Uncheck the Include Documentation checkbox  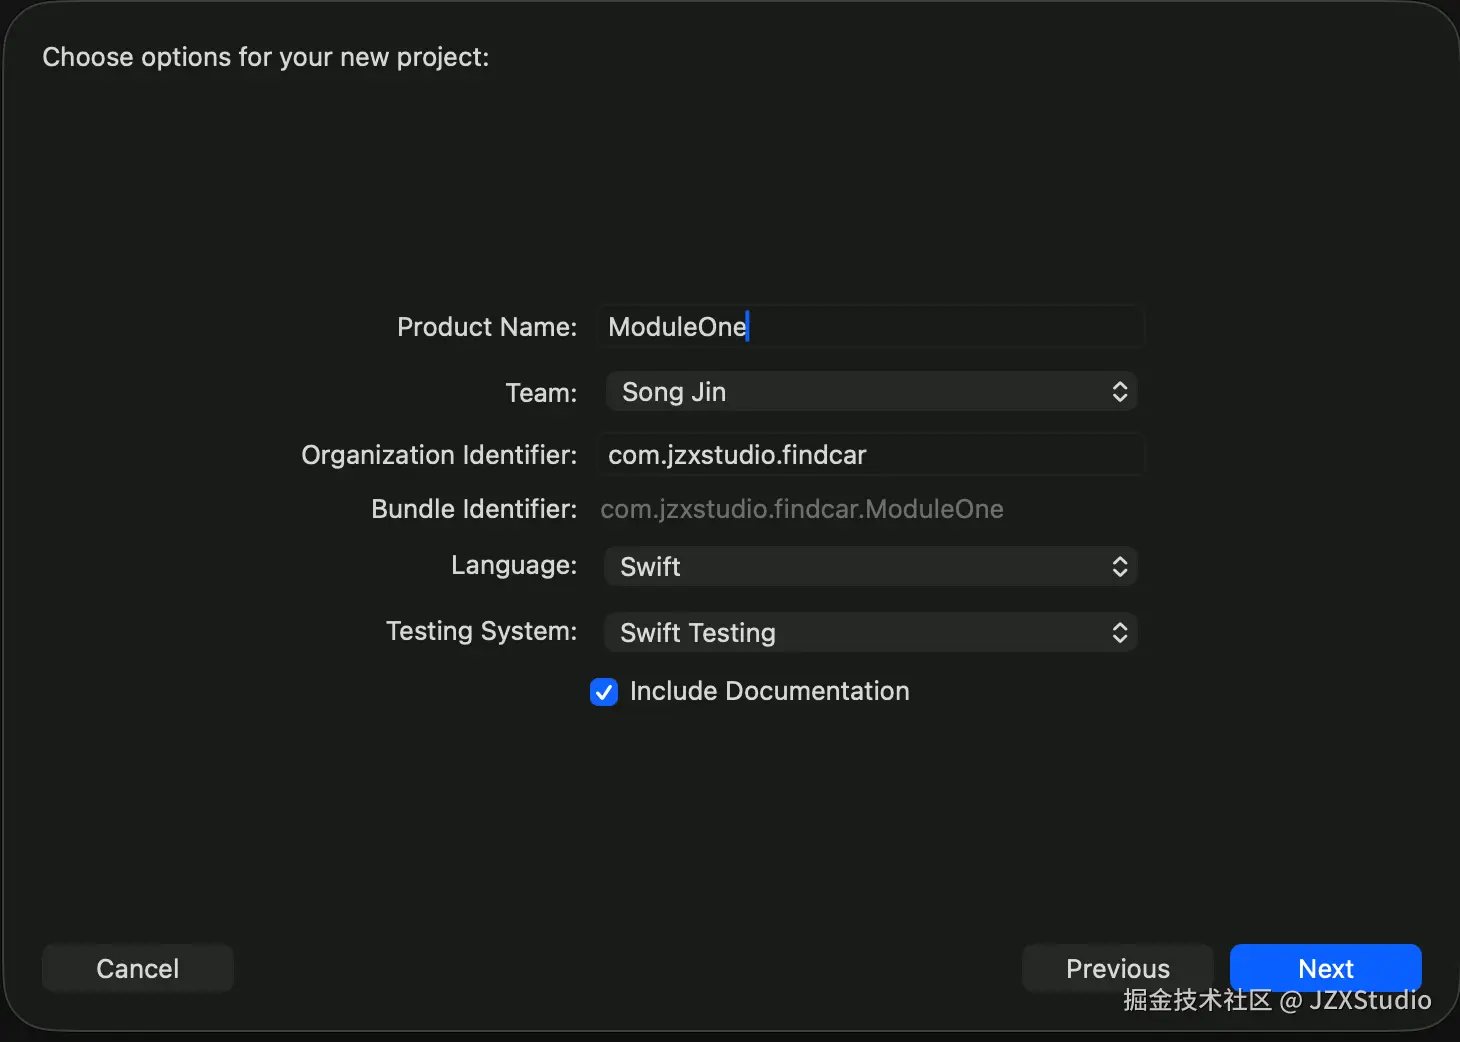pos(604,692)
